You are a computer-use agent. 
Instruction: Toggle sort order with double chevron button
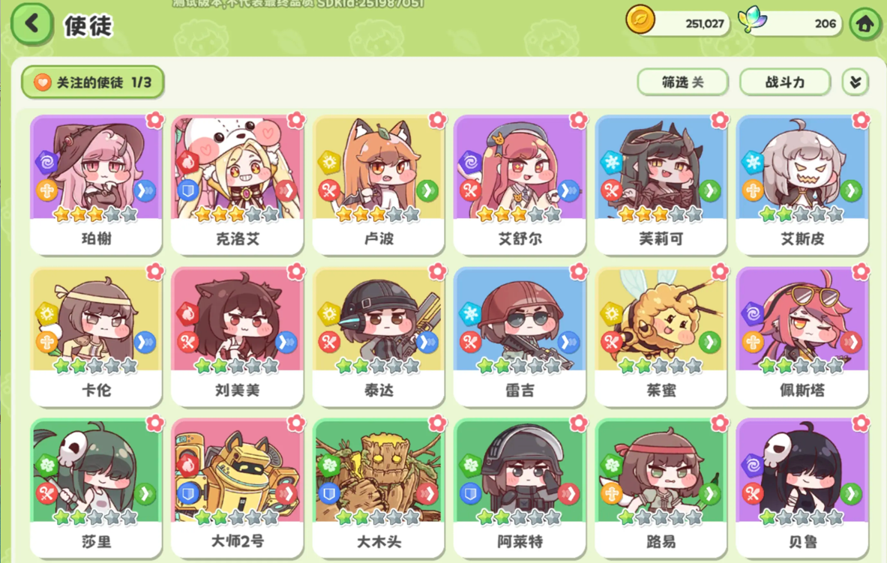(x=855, y=83)
